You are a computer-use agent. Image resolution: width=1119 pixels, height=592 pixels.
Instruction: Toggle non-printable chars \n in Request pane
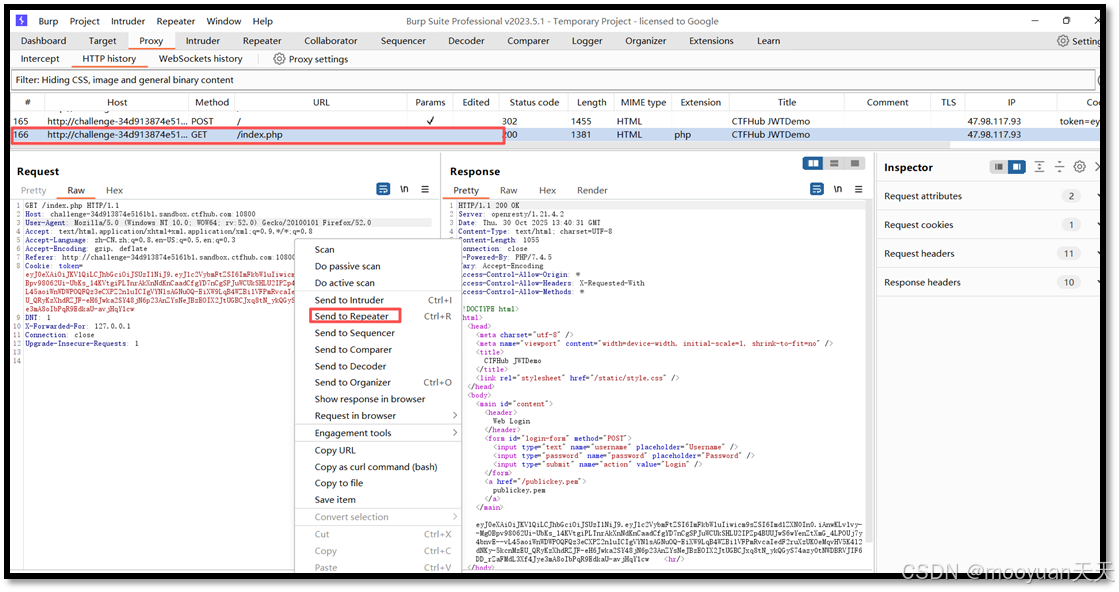click(404, 189)
